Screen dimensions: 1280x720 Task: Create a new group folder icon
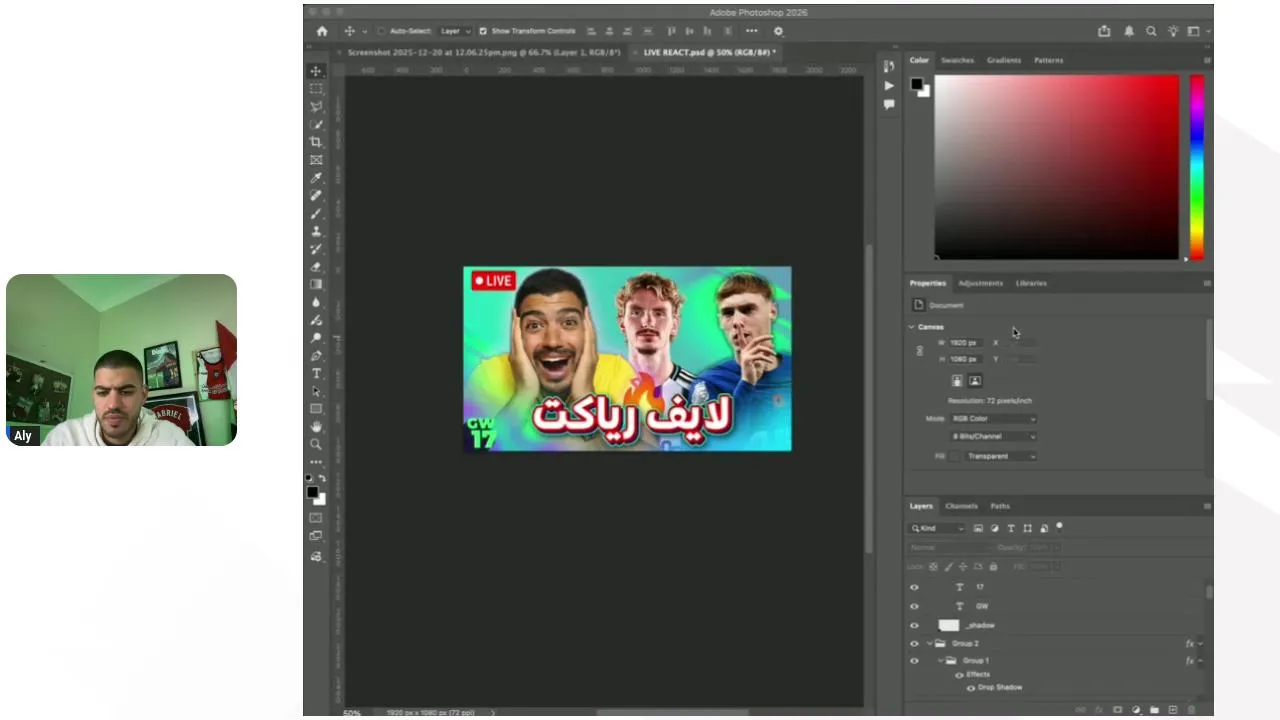point(1154,710)
